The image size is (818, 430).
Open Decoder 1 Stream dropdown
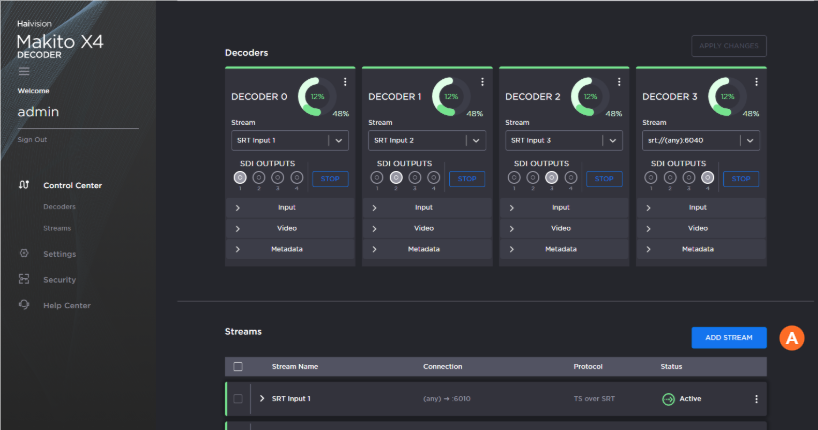pyautogui.click(x=427, y=140)
